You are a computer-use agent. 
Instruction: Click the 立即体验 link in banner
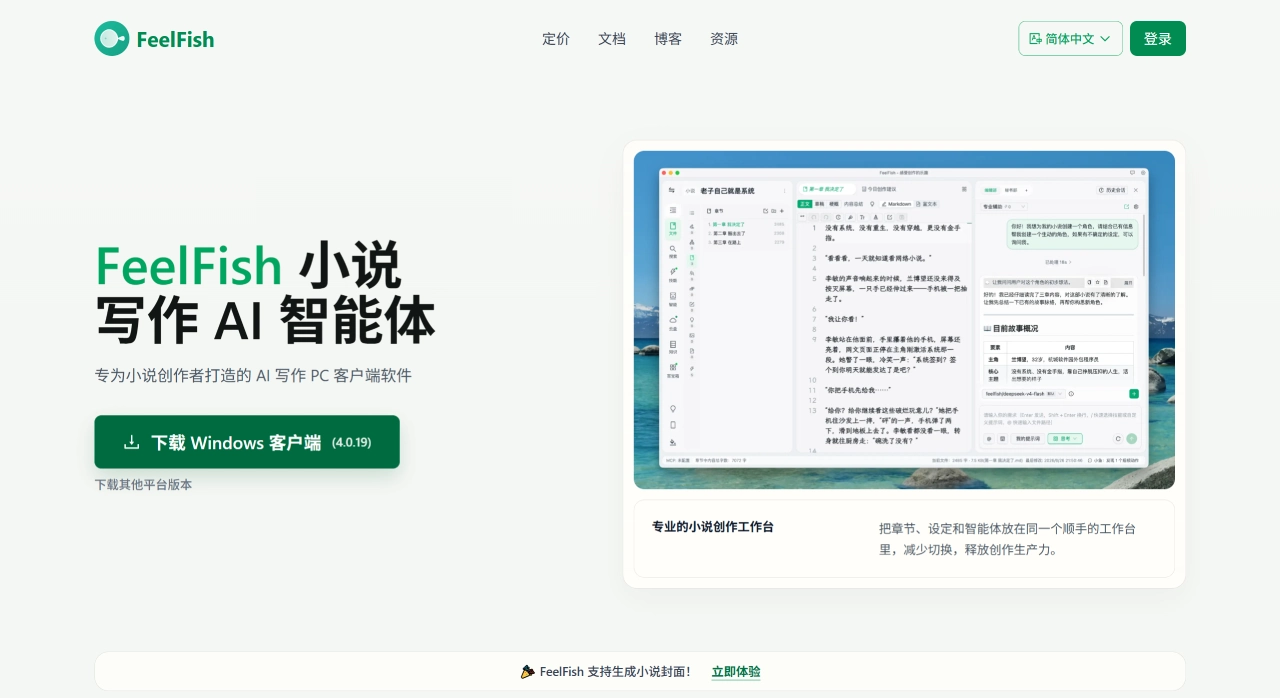pos(736,672)
